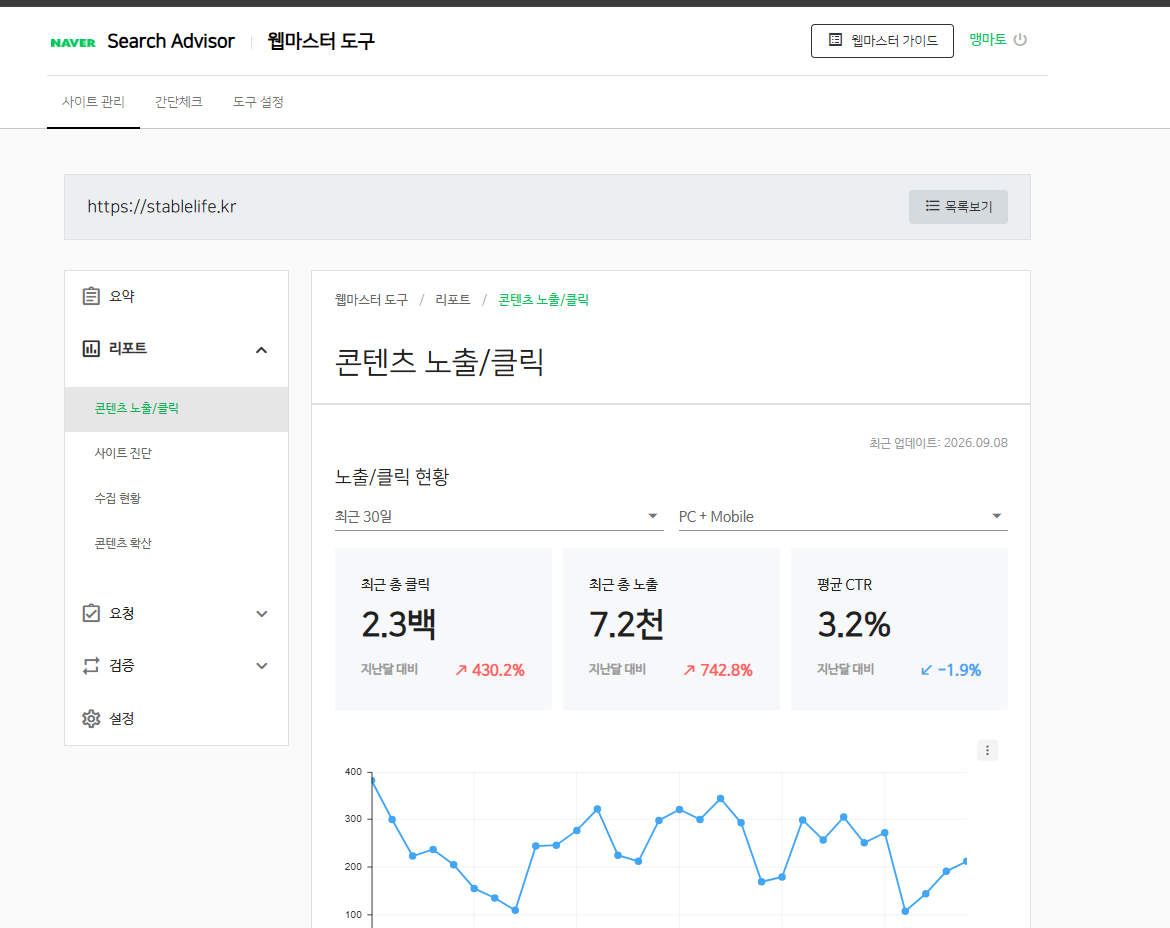Collapse the 리포트 section chevron

pos(261,350)
